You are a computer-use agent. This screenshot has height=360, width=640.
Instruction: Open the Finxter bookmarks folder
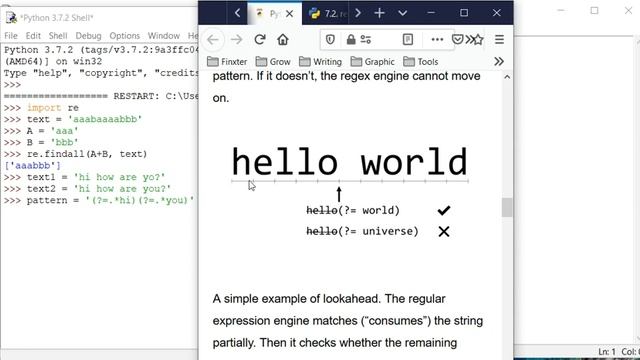(227, 62)
